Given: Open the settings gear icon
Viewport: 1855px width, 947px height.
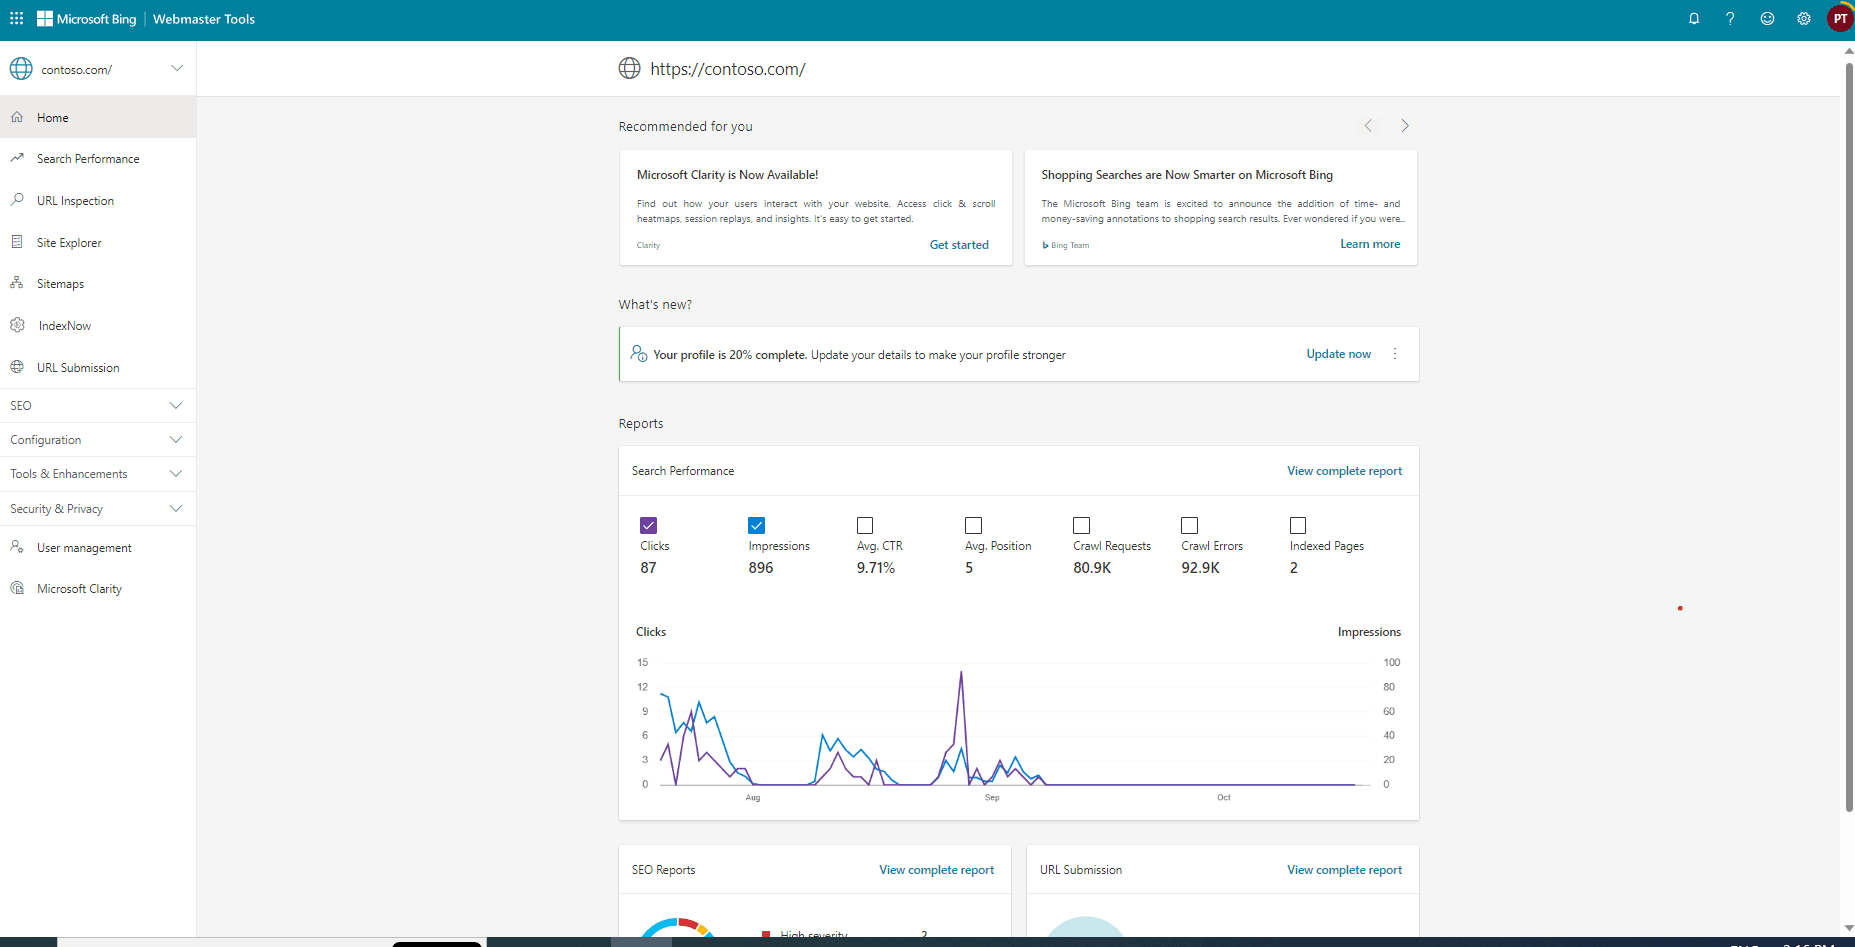Looking at the screenshot, I should click(x=1804, y=19).
